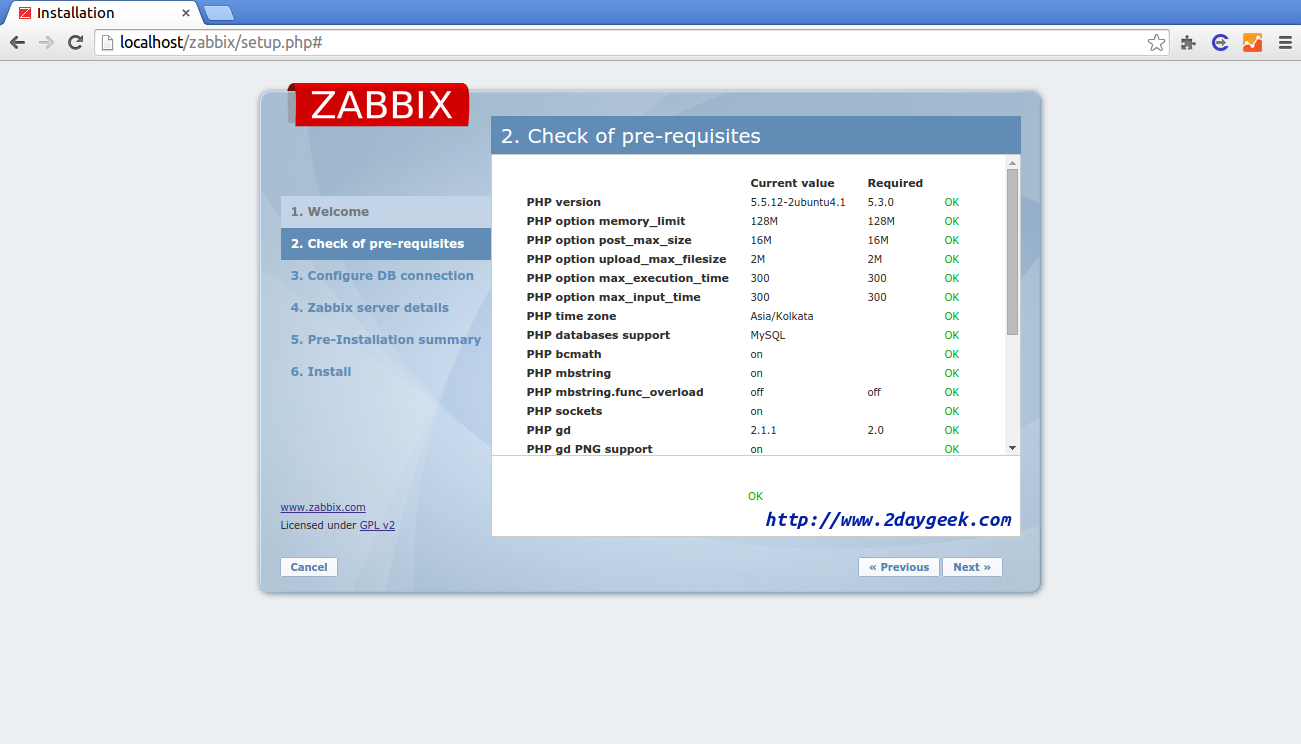The image size is (1301, 744).
Task: Open the GPL v2 license link
Action: point(377,525)
